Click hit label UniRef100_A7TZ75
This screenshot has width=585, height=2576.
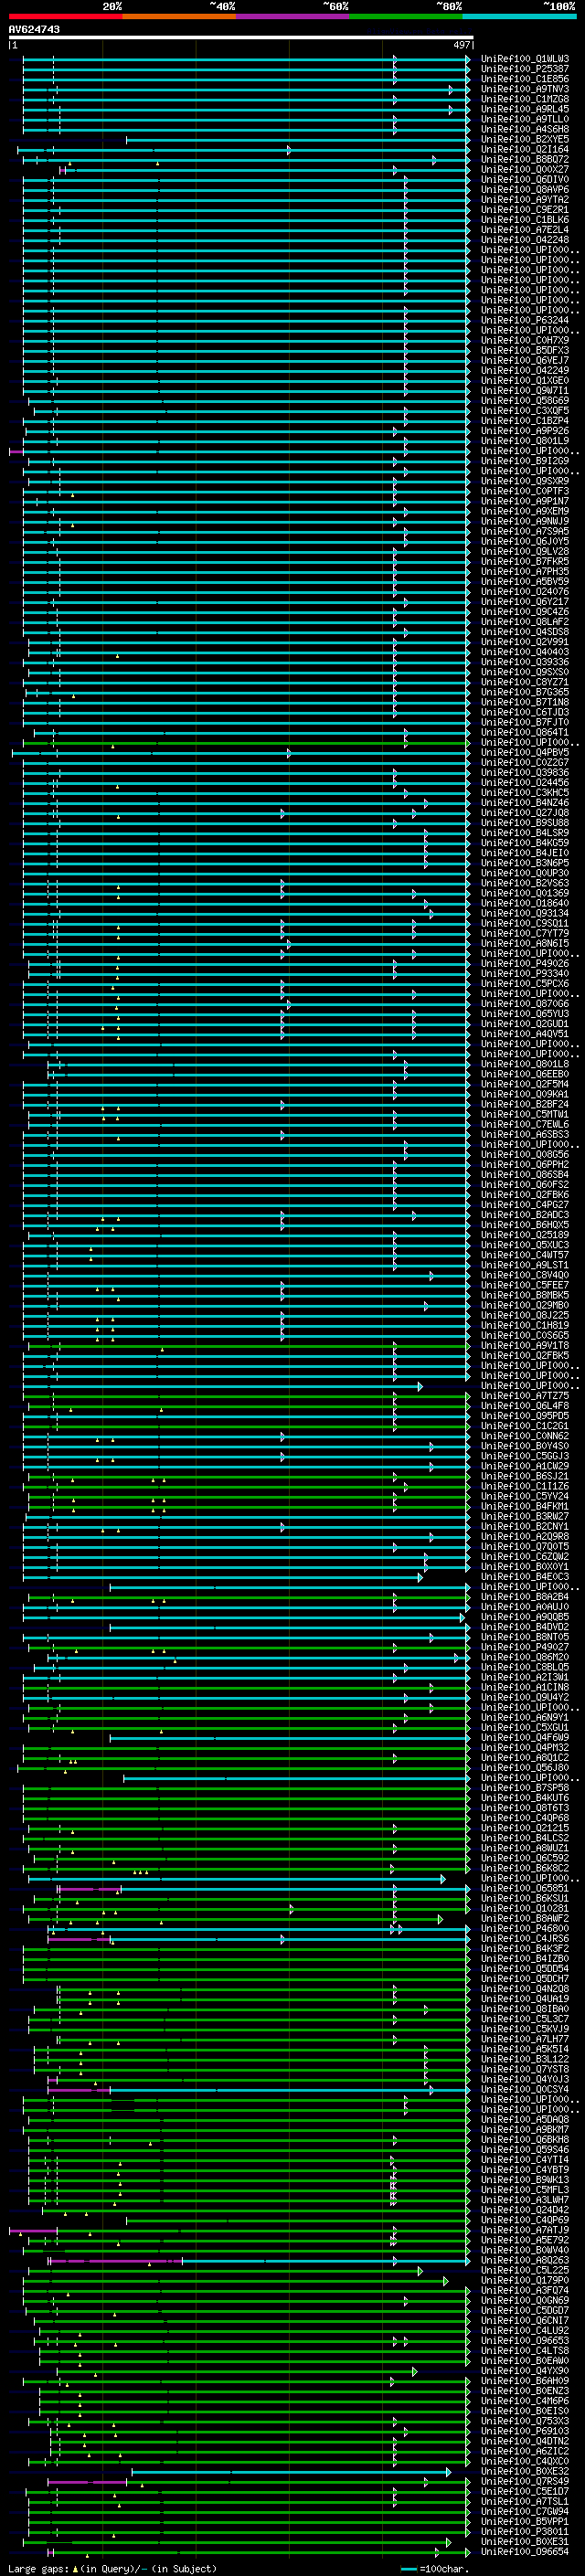click(x=525, y=1396)
